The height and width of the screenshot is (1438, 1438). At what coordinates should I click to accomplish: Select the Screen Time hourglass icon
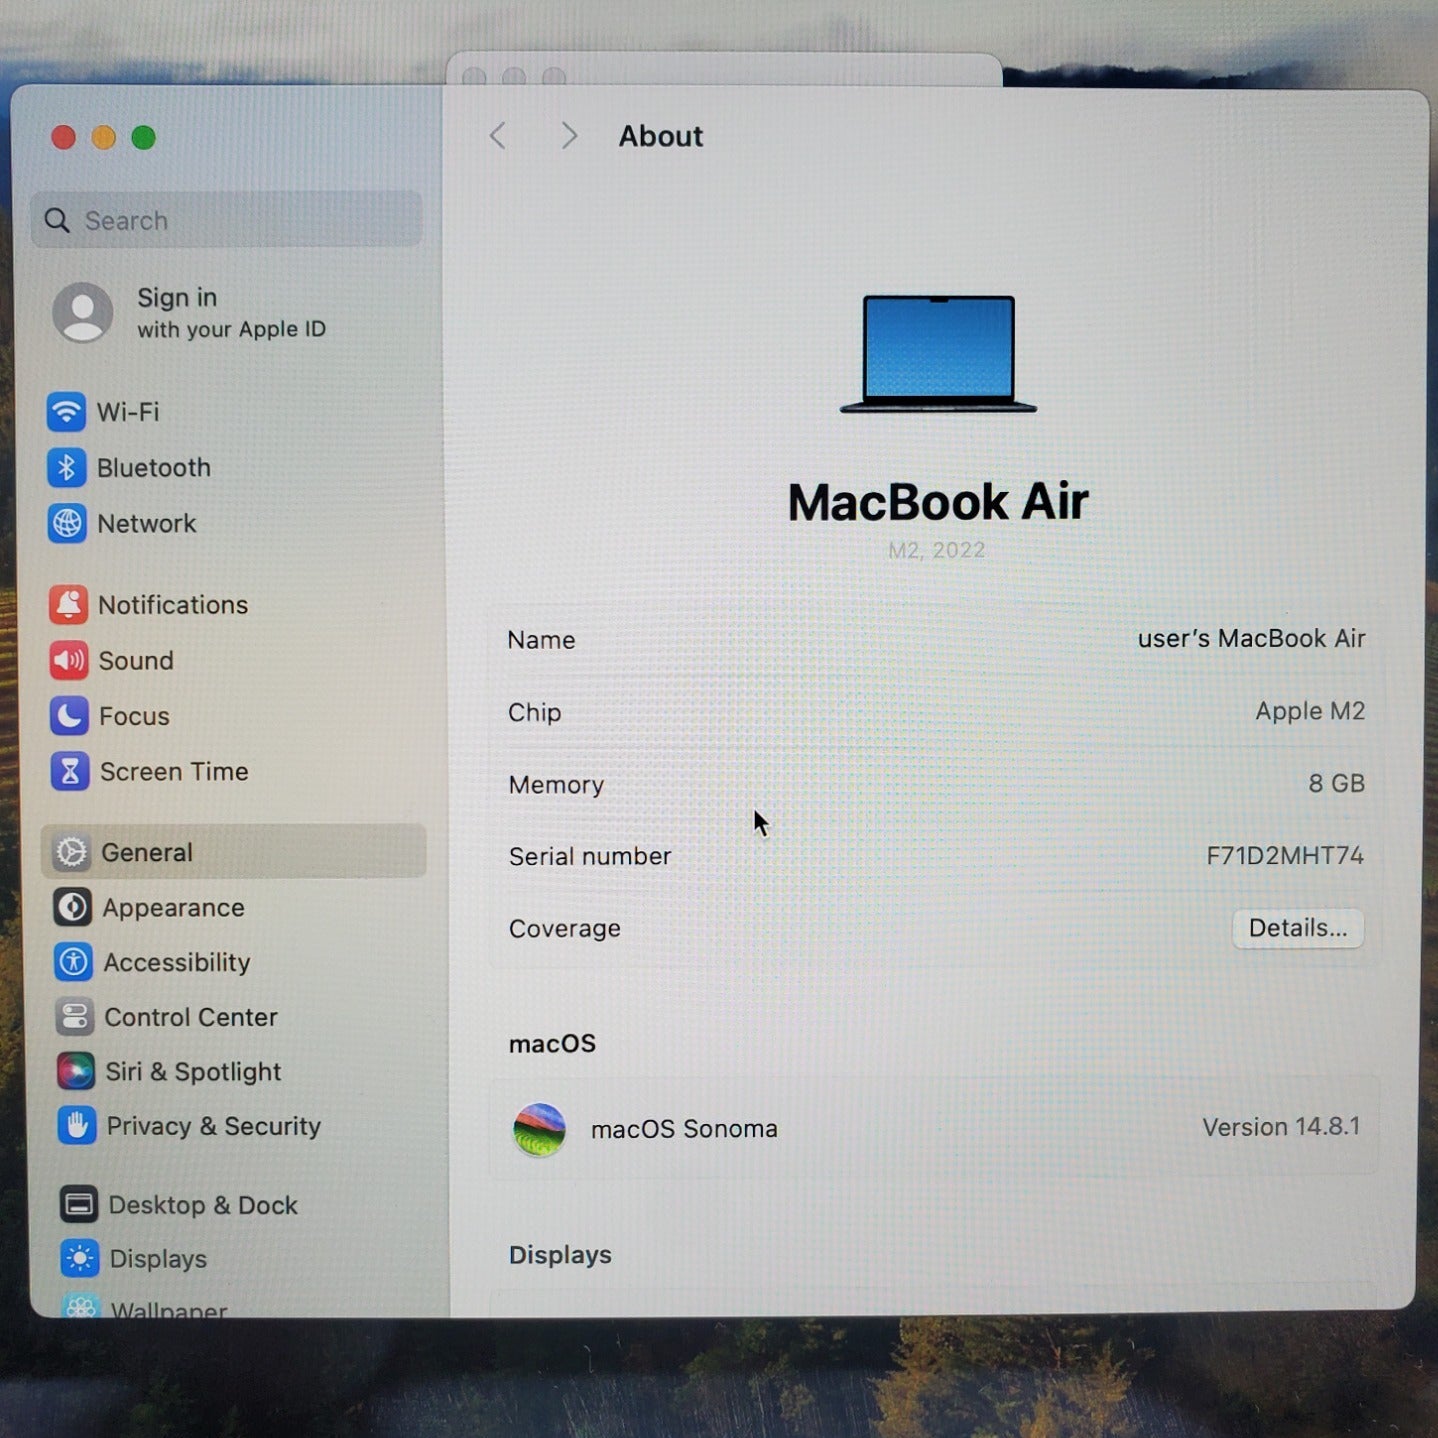coord(70,771)
